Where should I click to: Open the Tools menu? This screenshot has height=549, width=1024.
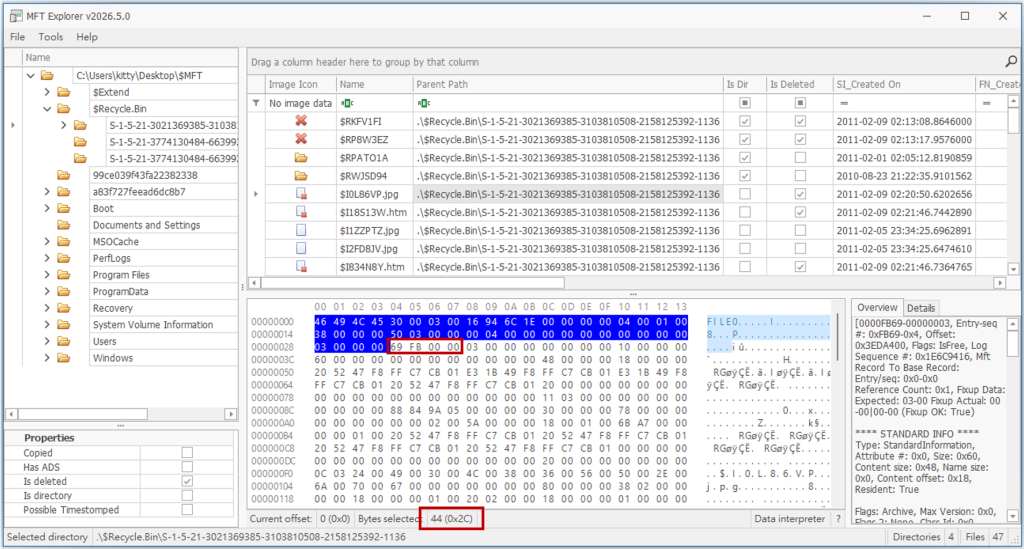pos(50,37)
